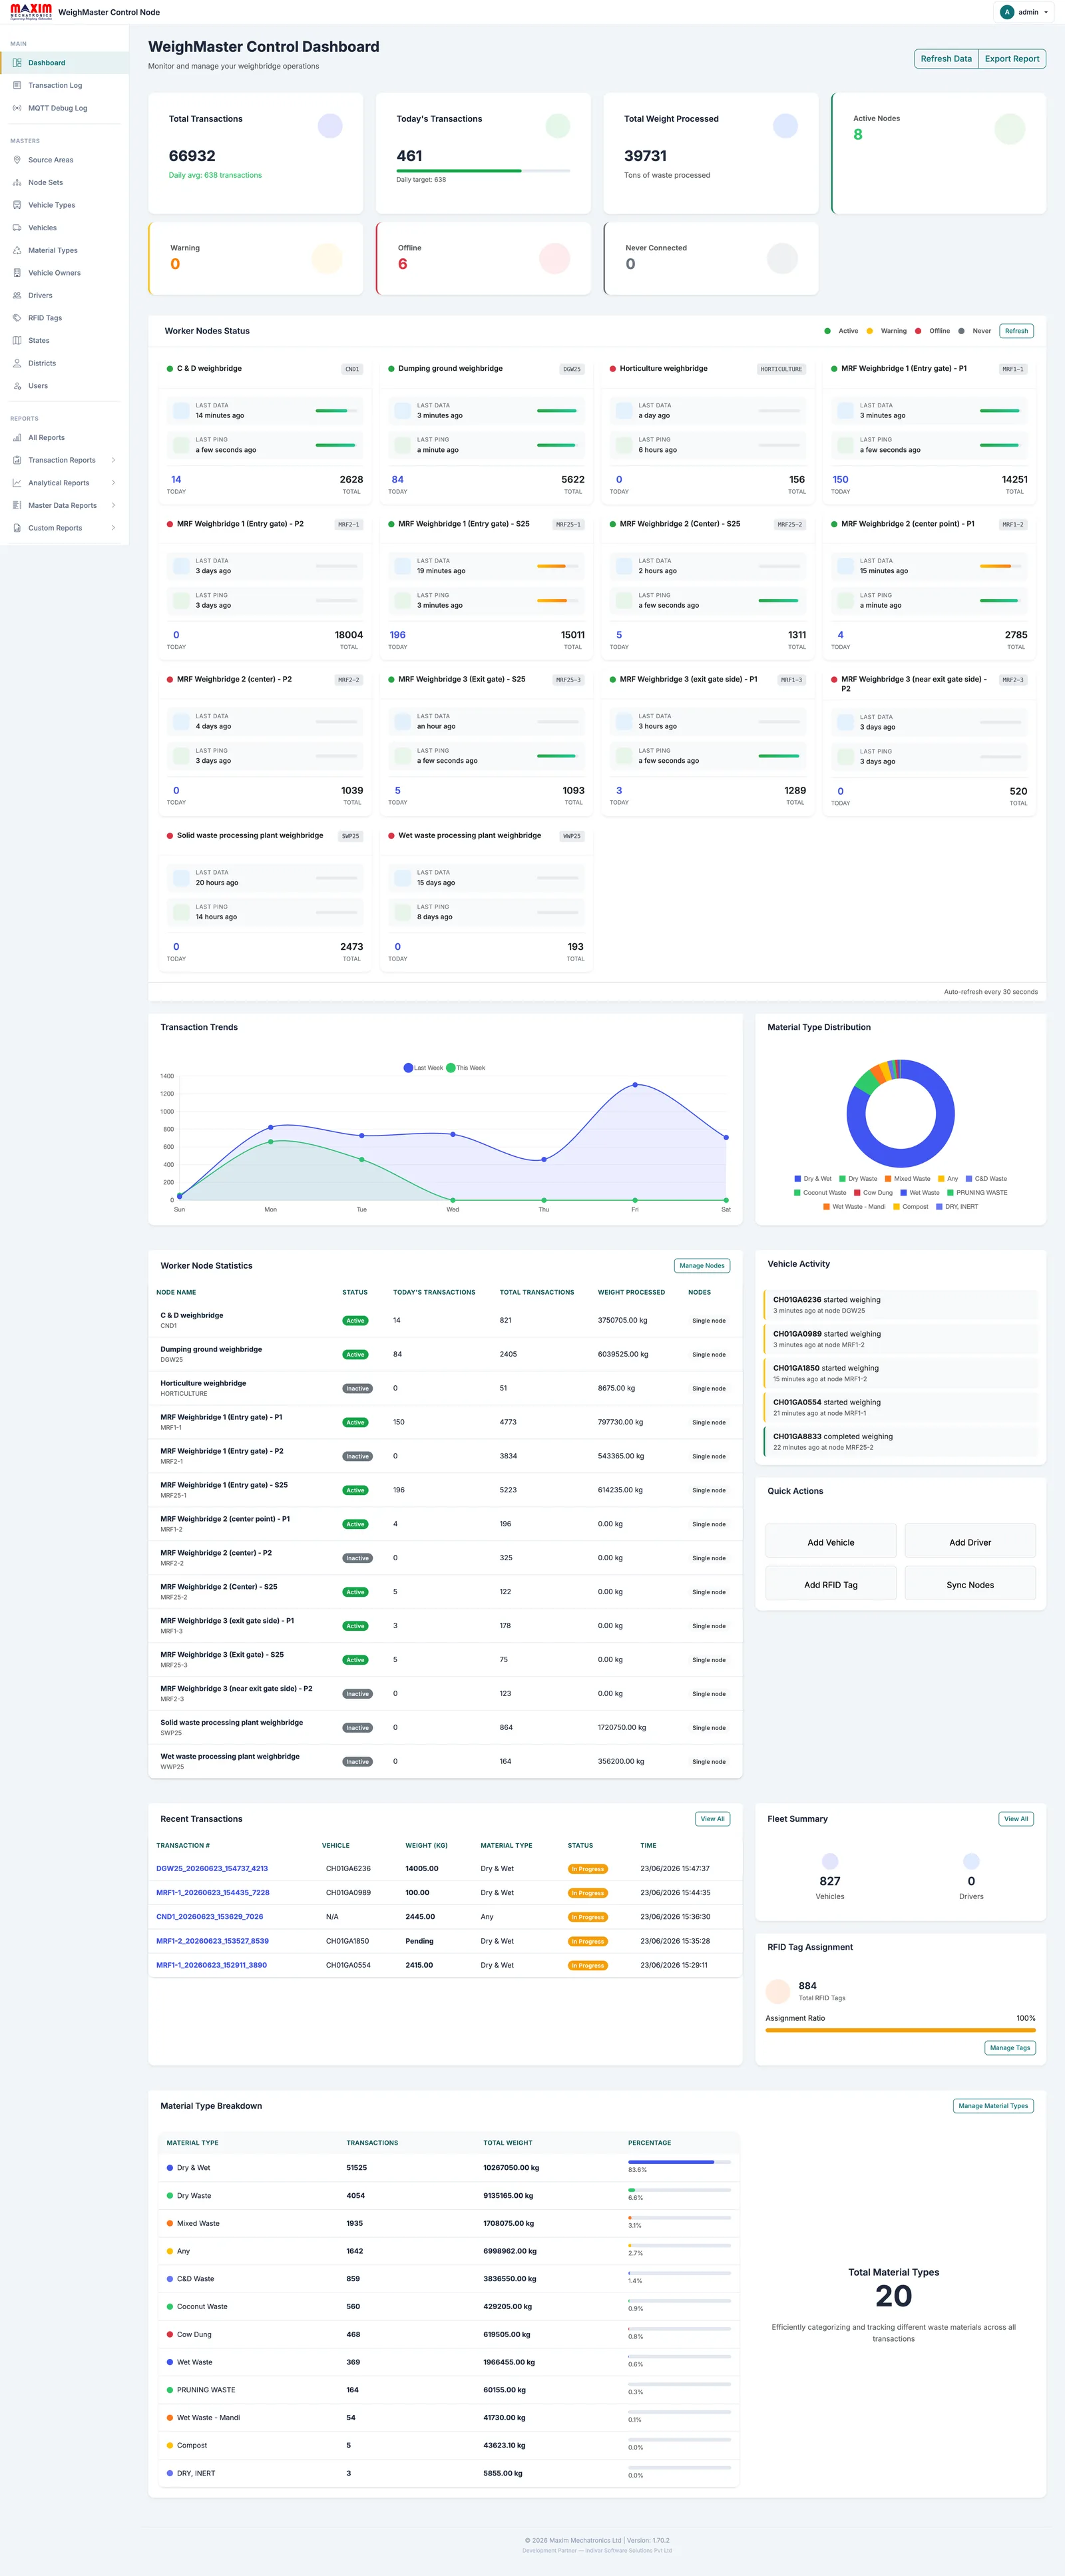The width and height of the screenshot is (1065, 2576).
Task: Toggle the This Week series in chart legend
Action: click(465, 1068)
